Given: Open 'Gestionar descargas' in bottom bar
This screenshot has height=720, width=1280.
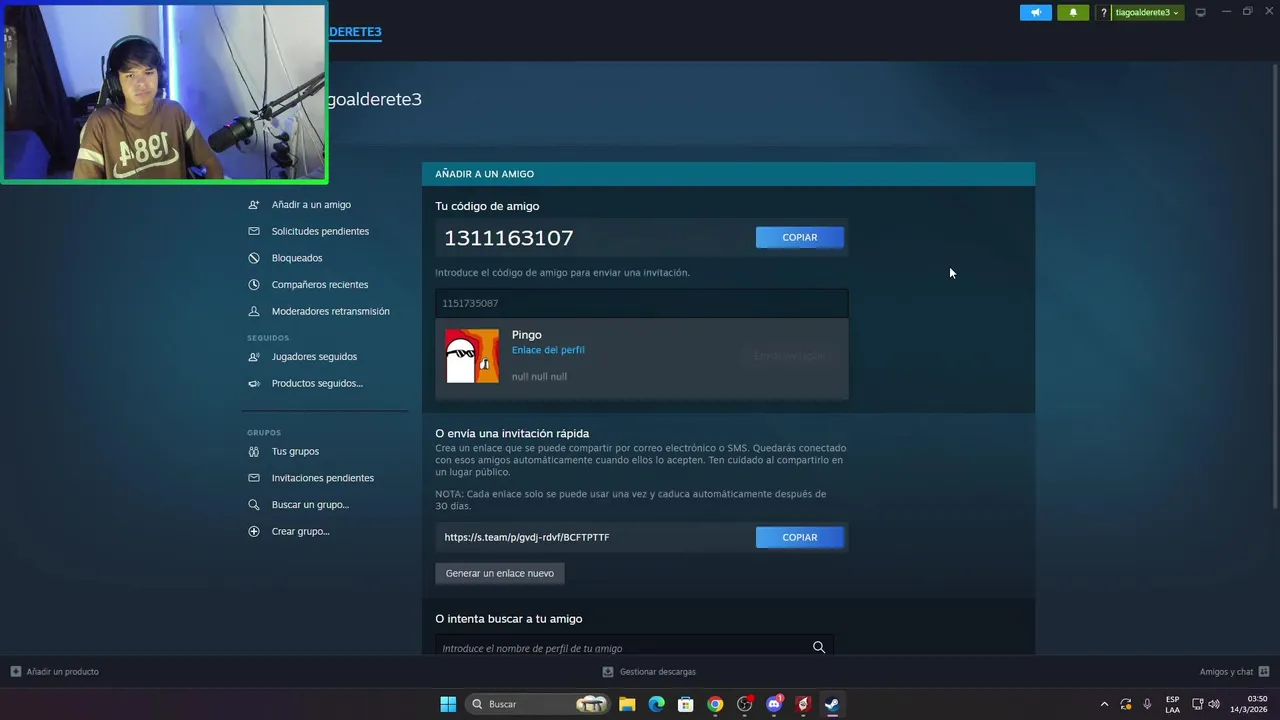Looking at the screenshot, I should click(x=649, y=672).
